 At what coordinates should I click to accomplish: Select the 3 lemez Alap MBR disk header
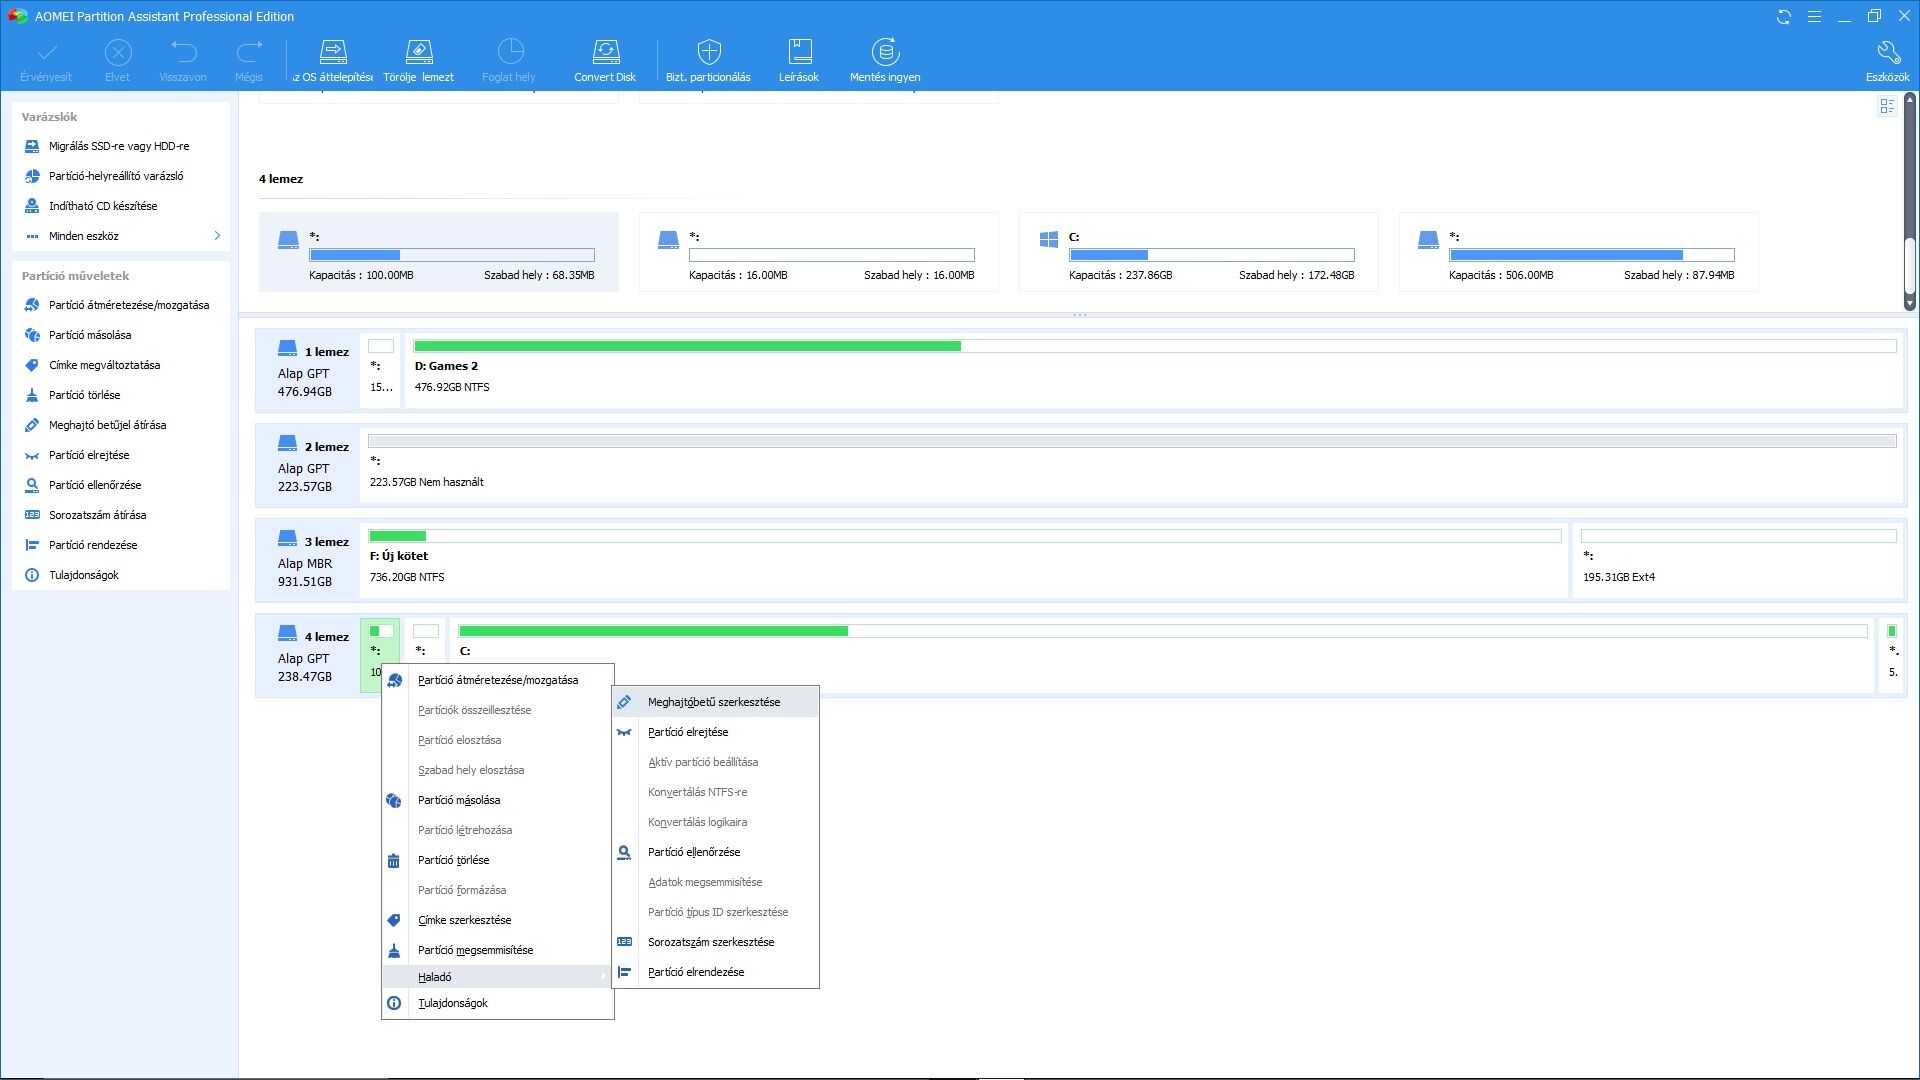(x=308, y=560)
